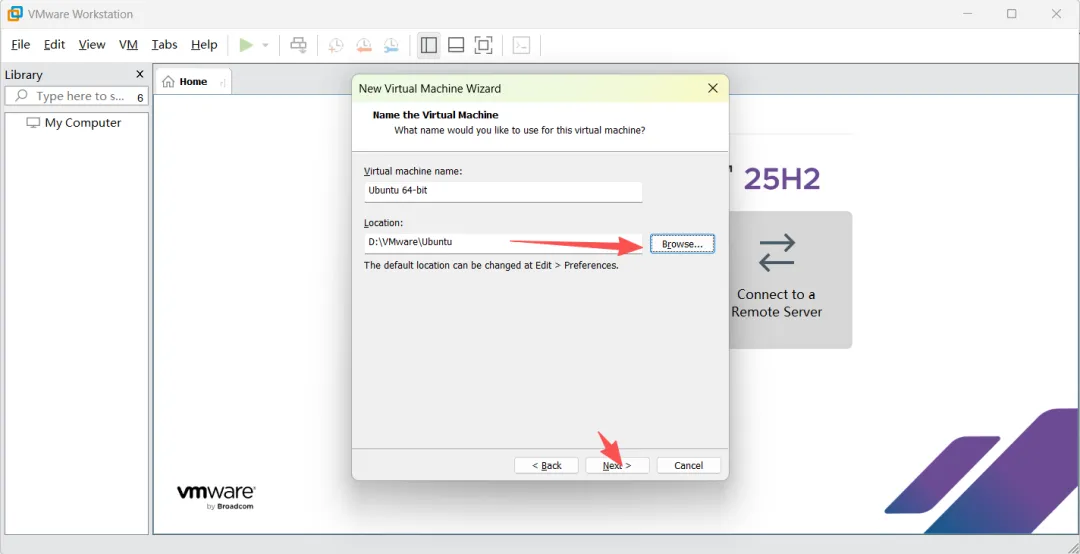1080x554 pixels.
Task: Open the VM menu
Action: [128, 45]
